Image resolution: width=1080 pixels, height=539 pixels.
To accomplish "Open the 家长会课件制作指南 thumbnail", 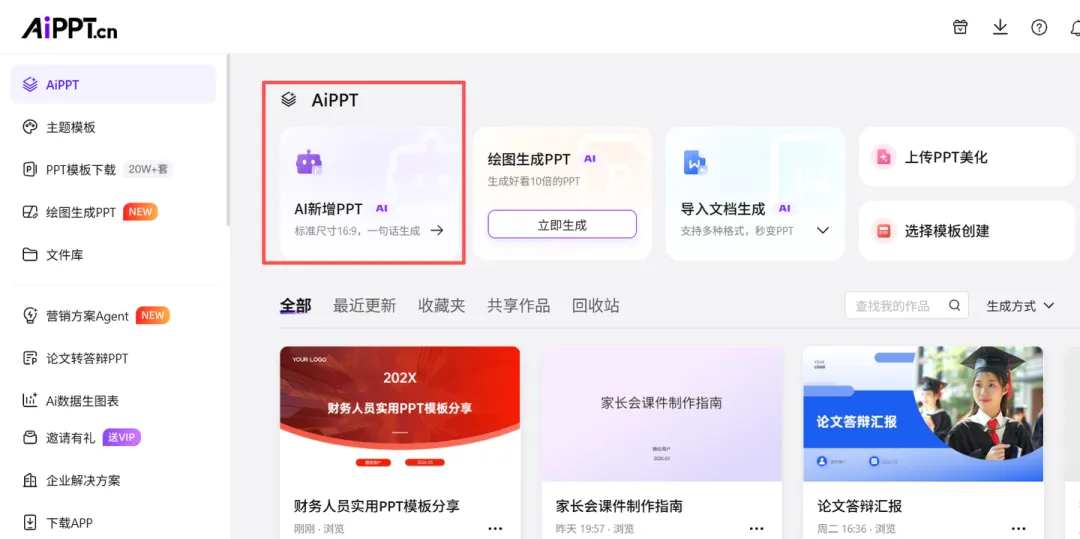I will pos(661,414).
